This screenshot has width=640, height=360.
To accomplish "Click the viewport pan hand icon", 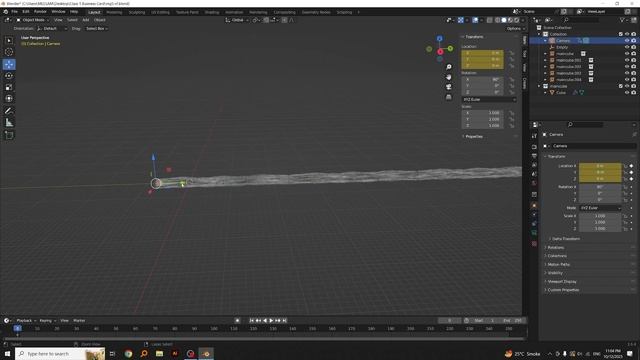I will click(x=449, y=77).
